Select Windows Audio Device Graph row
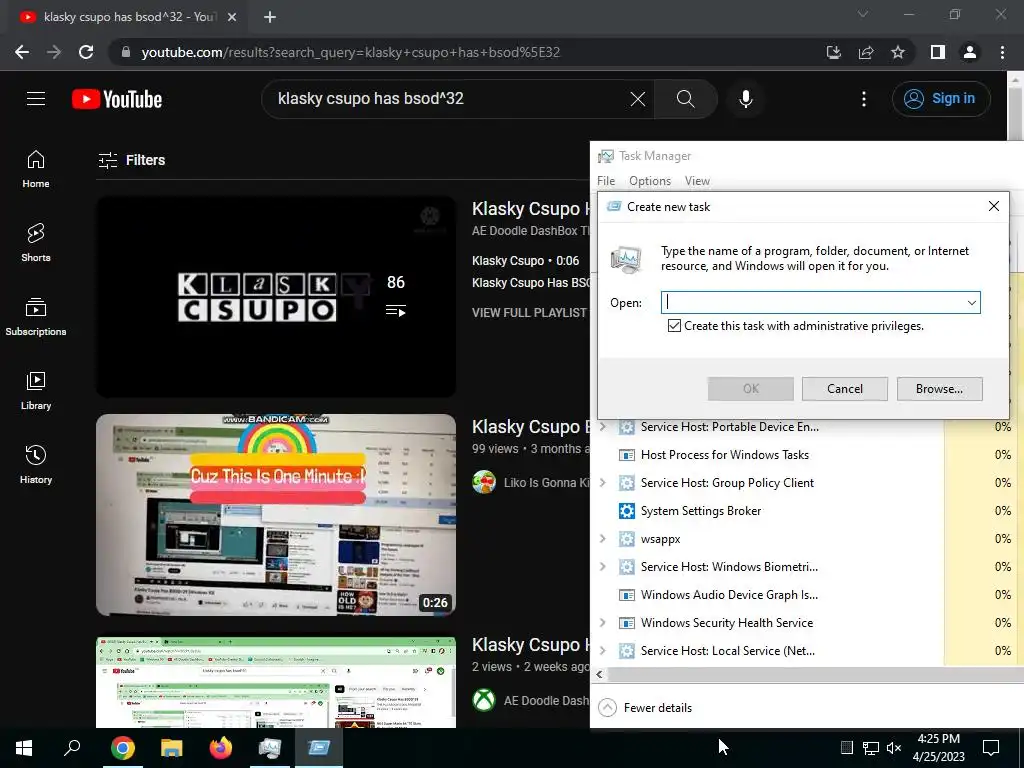Image resolution: width=1024 pixels, height=768 pixels. pyautogui.click(x=729, y=595)
